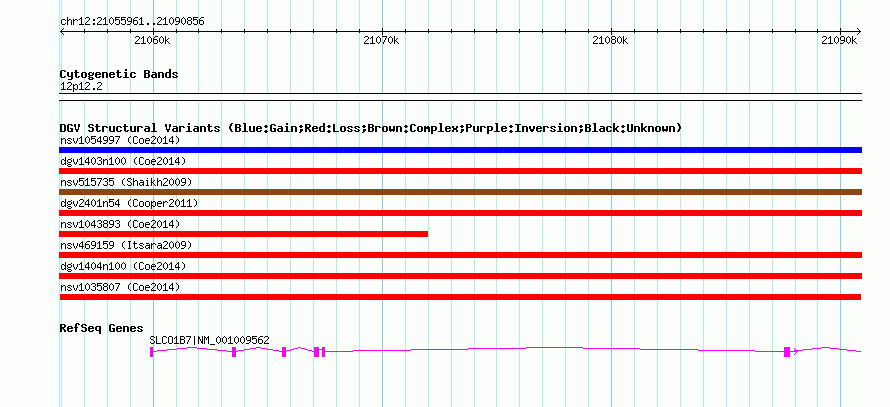This screenshot has width=890, height=407.
Task: Select the nsv1035807 (Coe2014) label
Action: (120, 287)
